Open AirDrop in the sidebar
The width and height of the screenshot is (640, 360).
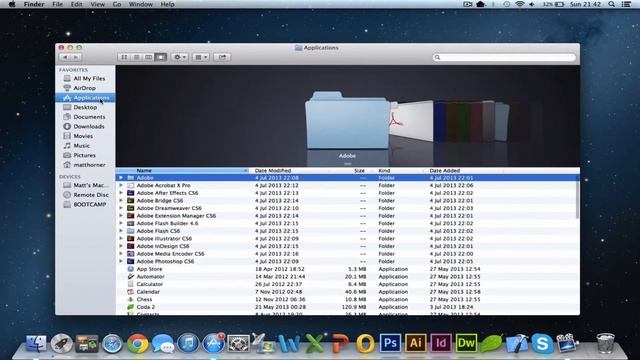tap(85, 88)
